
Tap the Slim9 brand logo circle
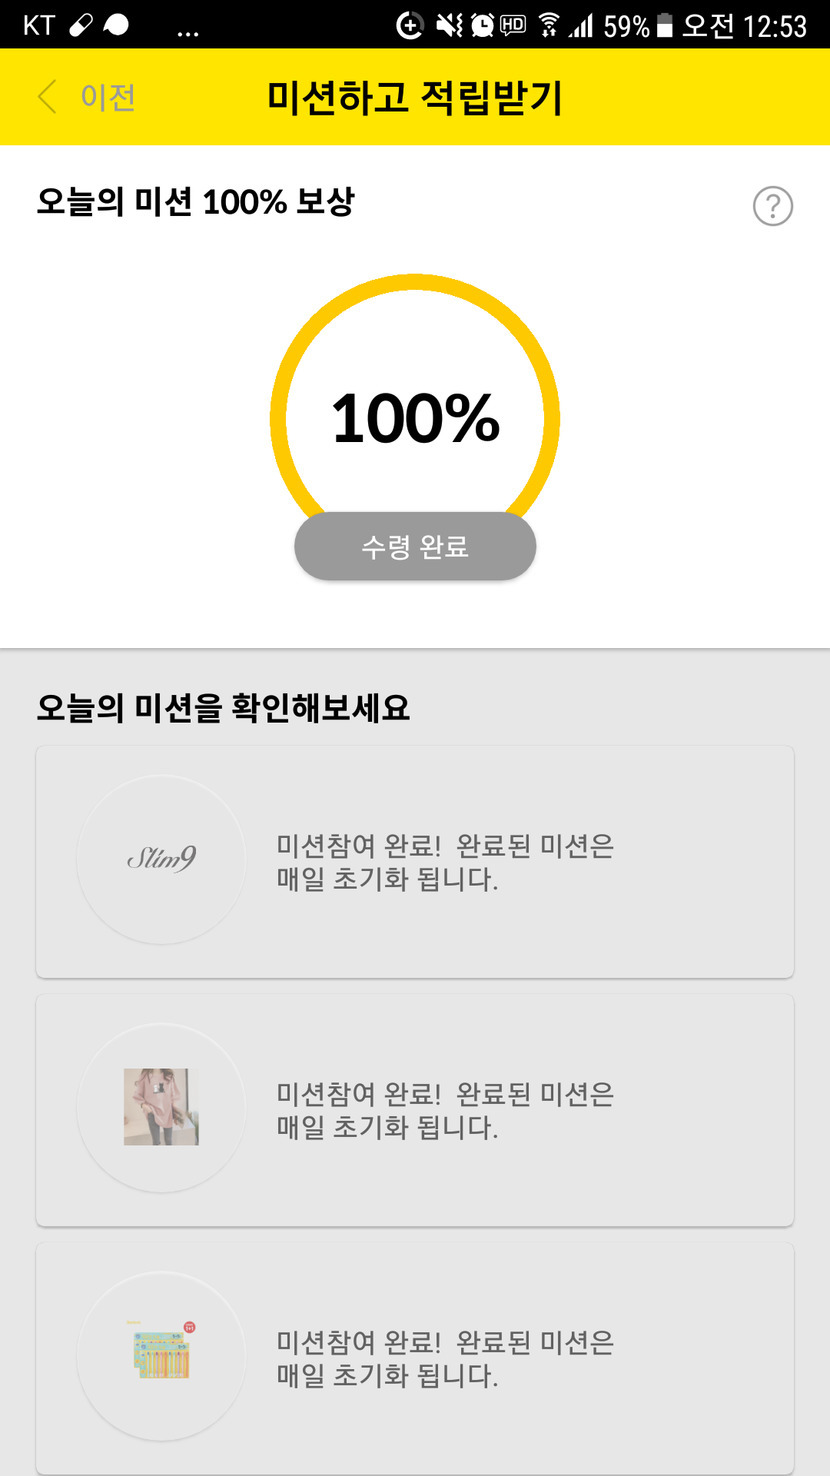click(161, 859)
